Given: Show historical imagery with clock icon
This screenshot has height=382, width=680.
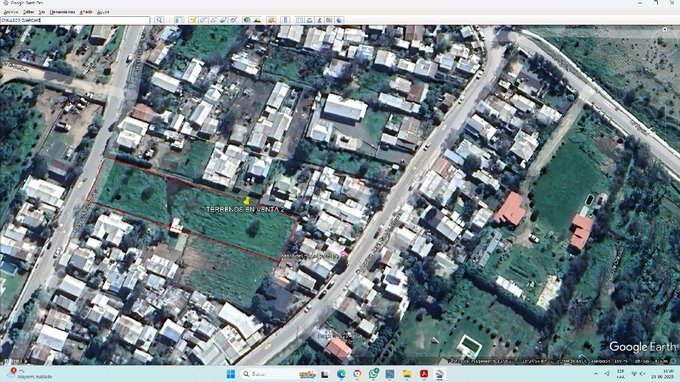Looking at the screenshot, I should point(247,20).
